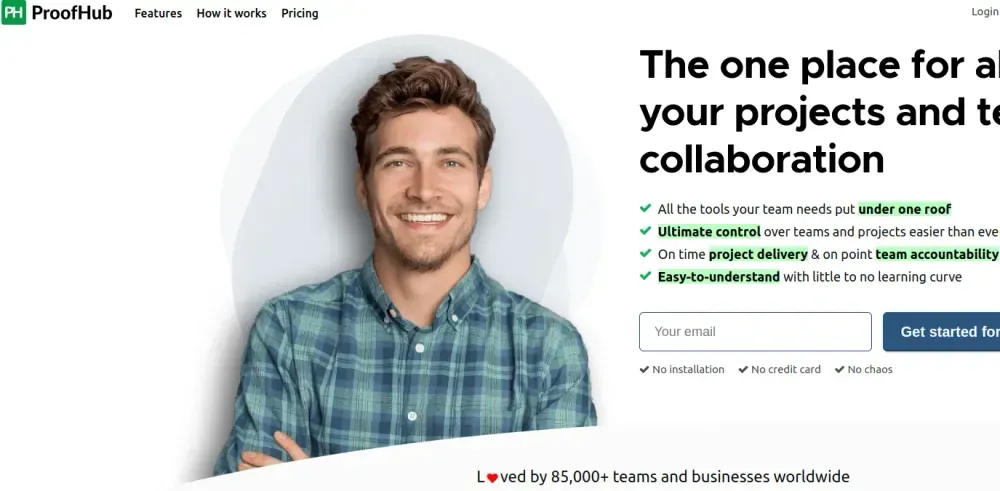
Task: Click the green checkmark beside 'On time'
Action: (x=645, y=253)
